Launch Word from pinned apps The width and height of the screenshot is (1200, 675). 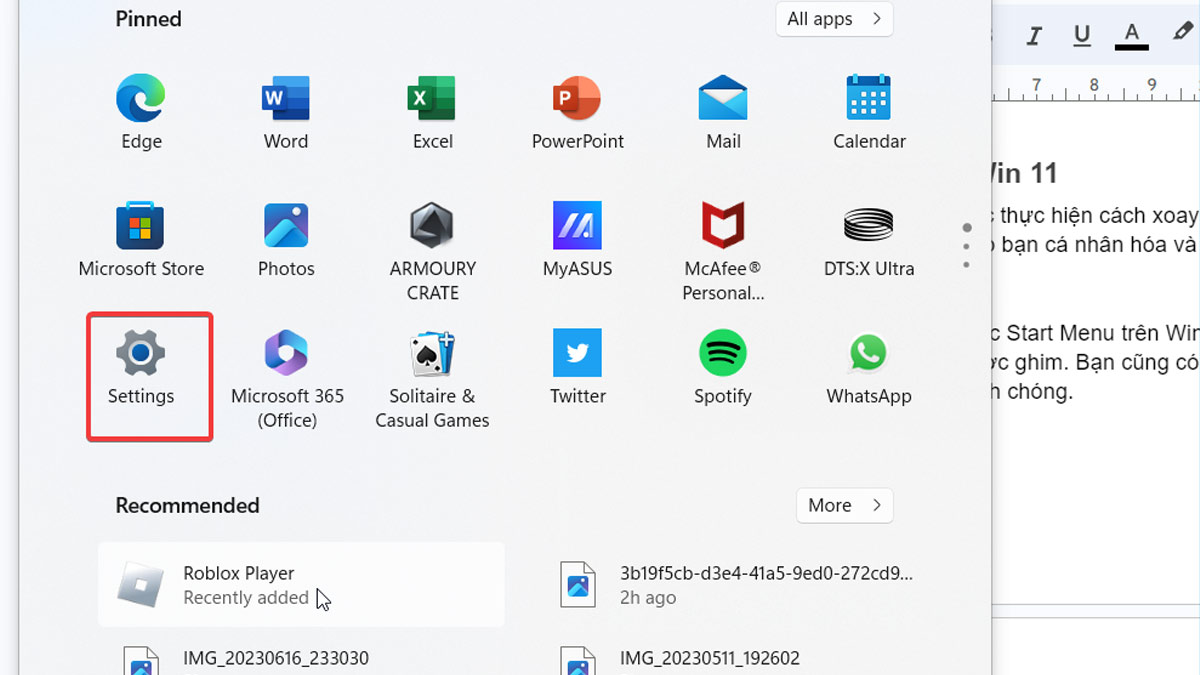[286, 112]
